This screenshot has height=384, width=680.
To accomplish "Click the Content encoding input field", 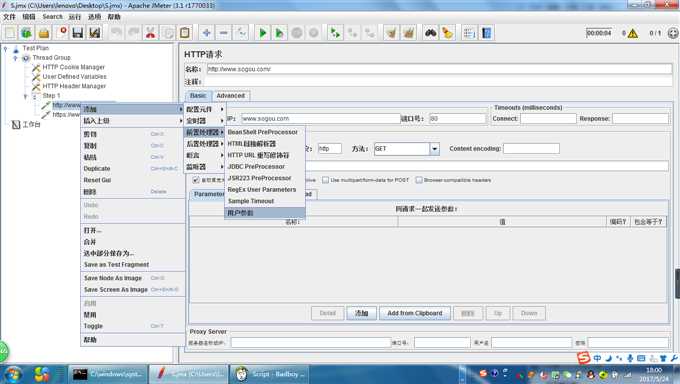I will tap(531, 149).
